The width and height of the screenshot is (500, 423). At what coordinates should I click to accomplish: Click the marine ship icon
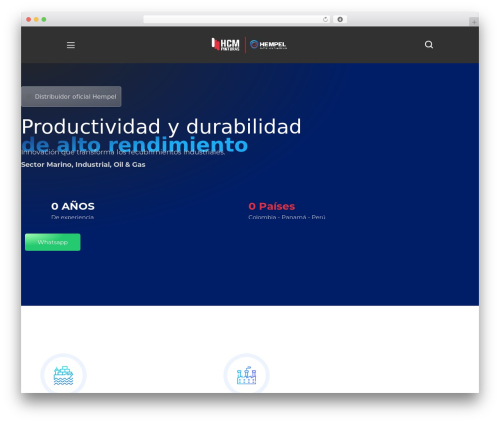pos(63,375)
